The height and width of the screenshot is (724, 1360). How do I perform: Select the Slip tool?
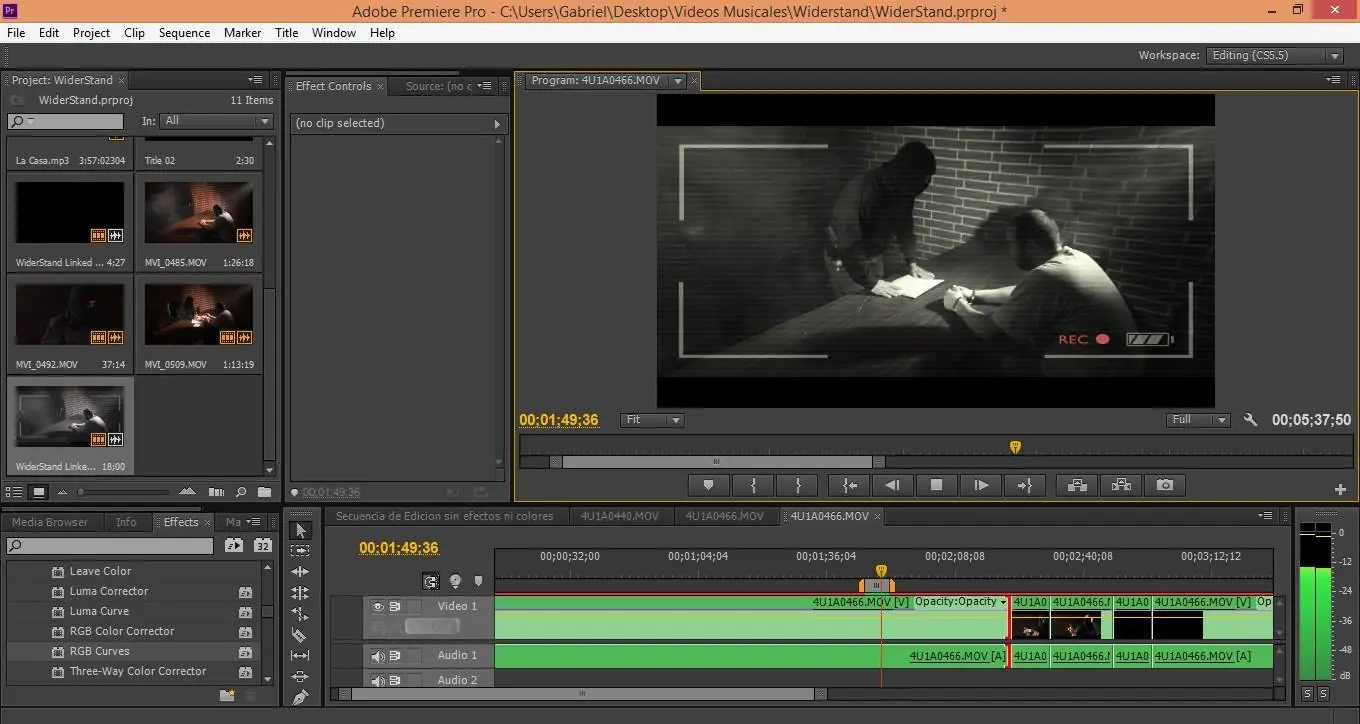[x=301, y=656]
